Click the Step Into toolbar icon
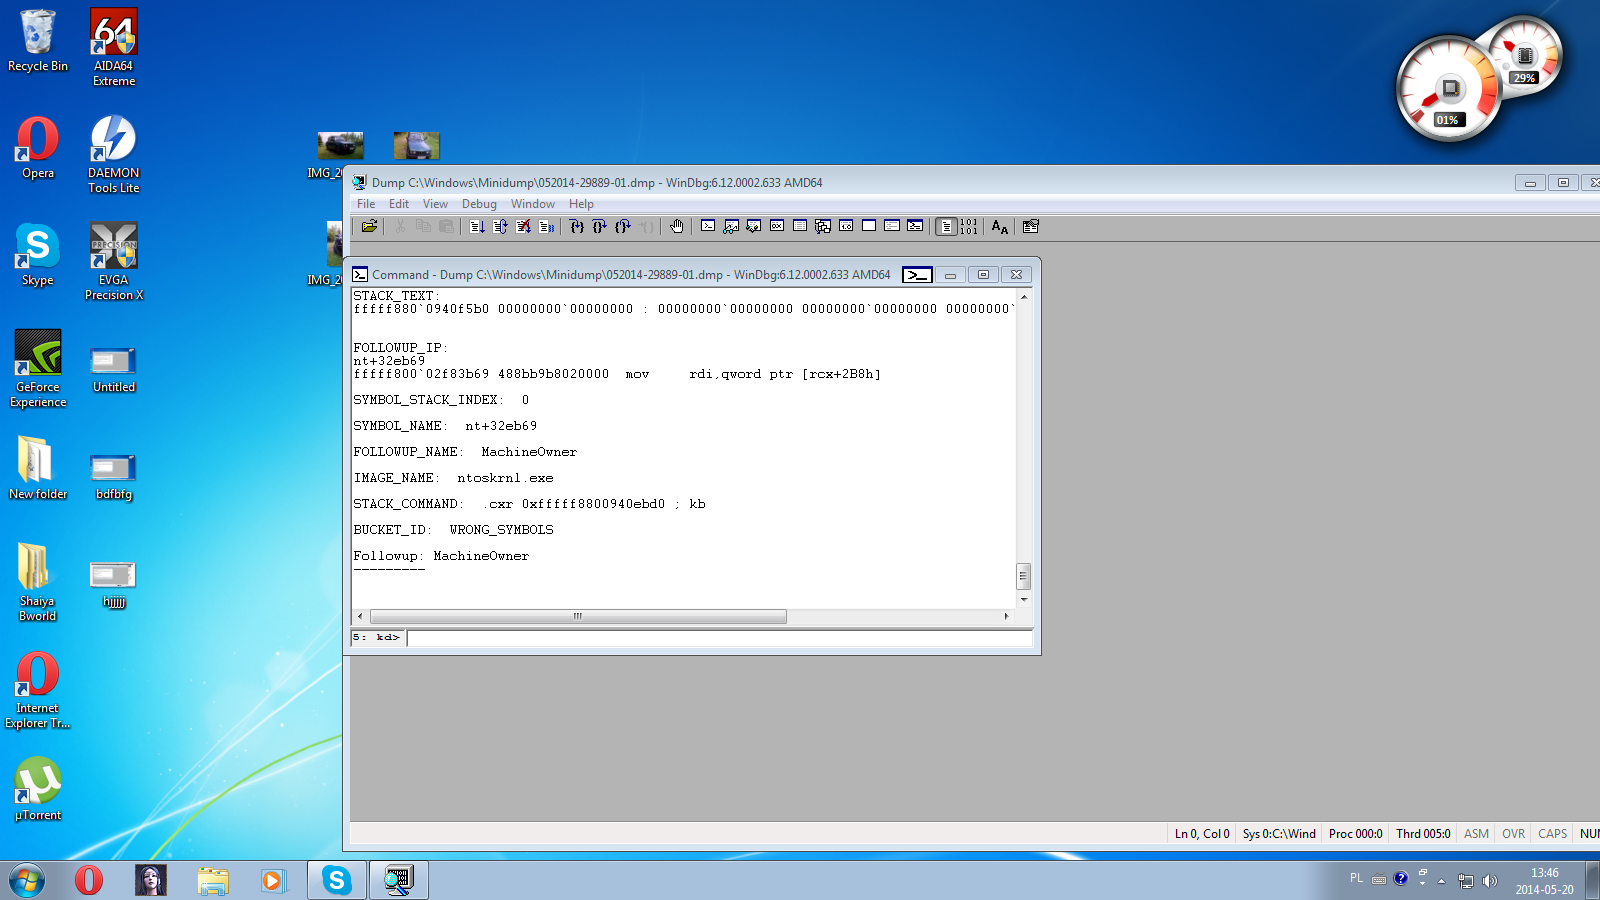 577,227
